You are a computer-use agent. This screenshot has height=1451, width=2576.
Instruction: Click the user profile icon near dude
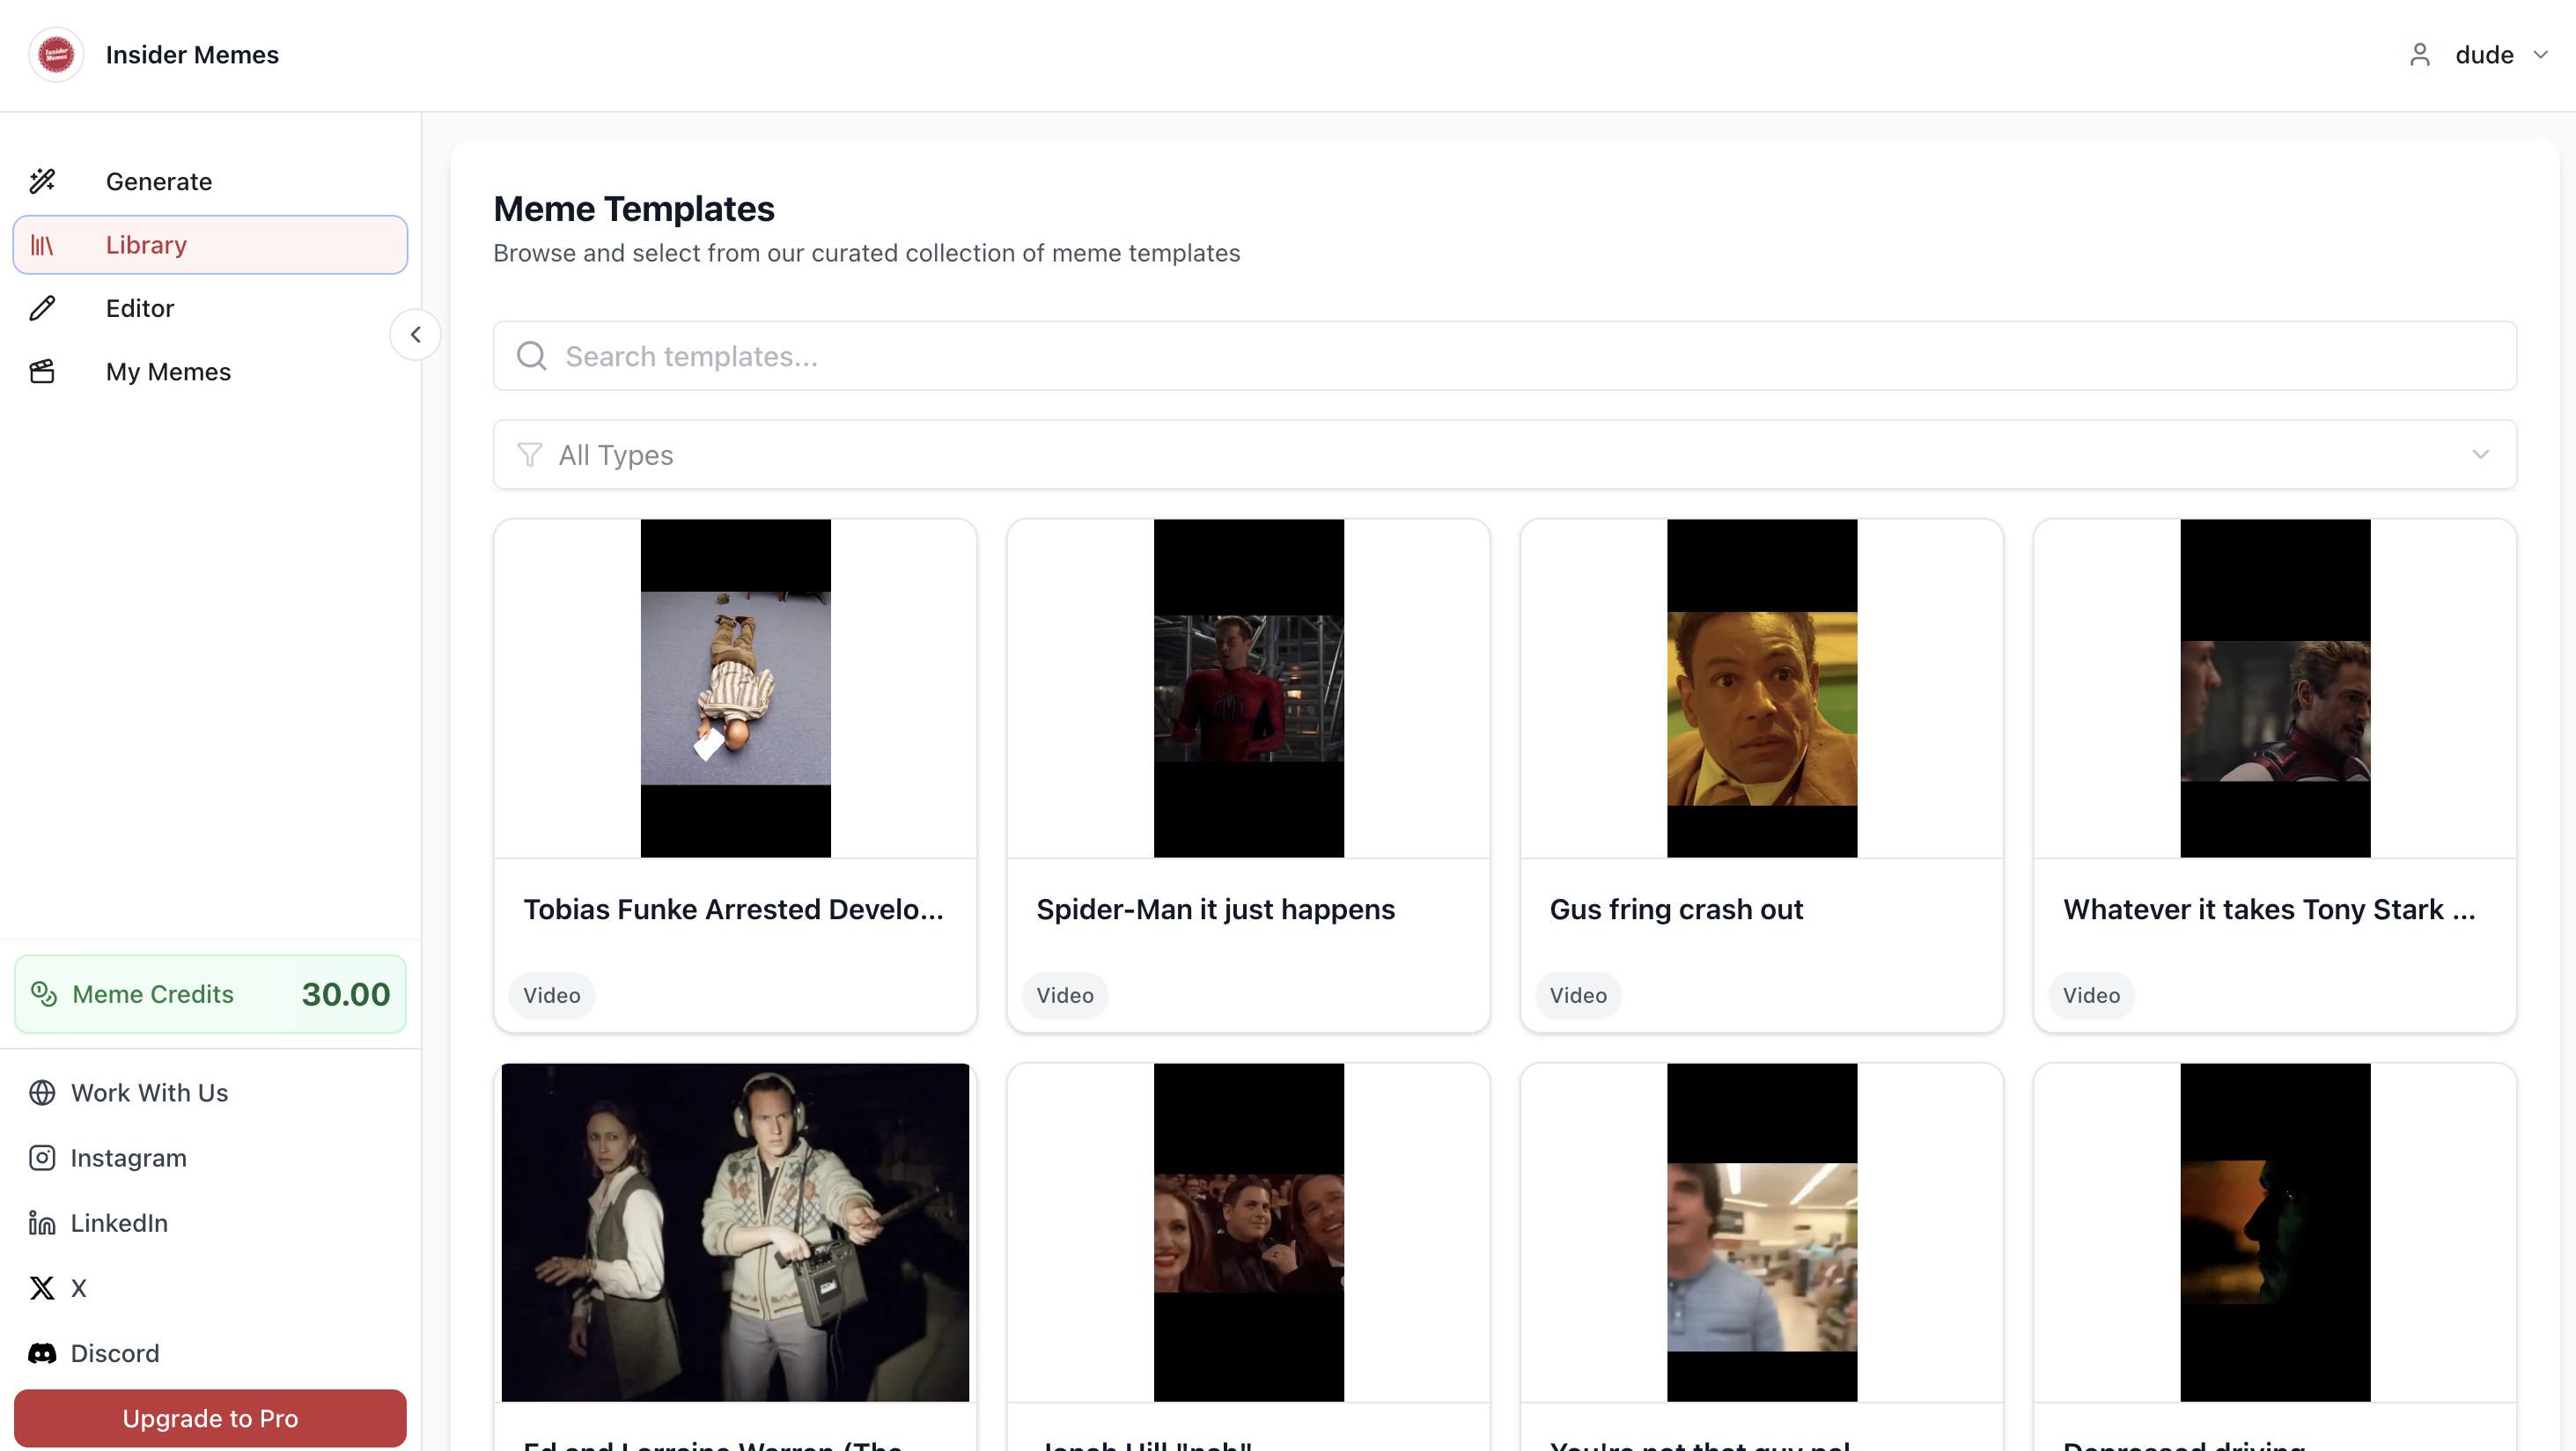[x=2421, y=54]
